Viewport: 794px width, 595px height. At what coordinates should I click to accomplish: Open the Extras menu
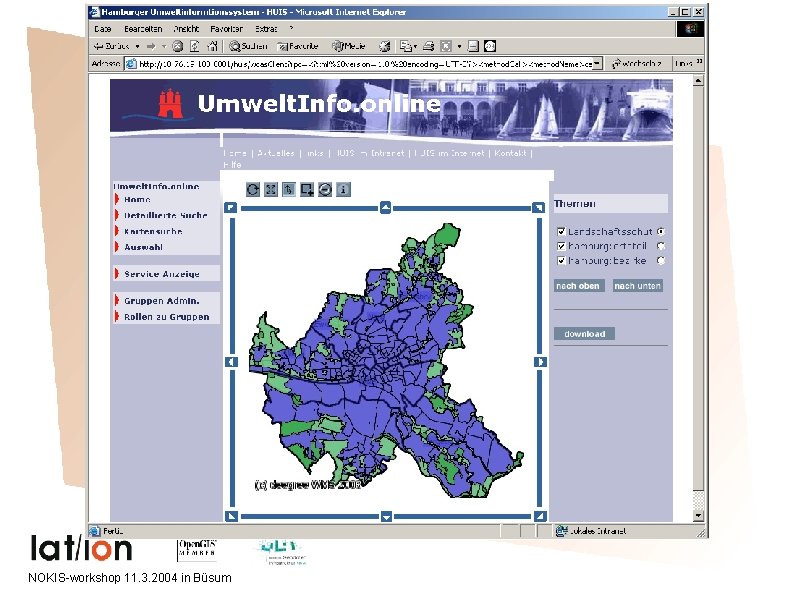click(266, 29)
